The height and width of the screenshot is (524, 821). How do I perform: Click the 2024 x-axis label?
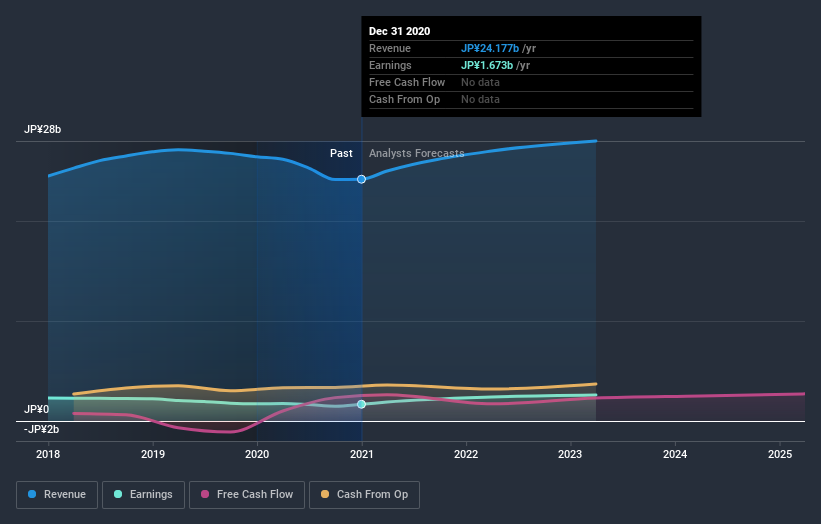tap(675, 454)
